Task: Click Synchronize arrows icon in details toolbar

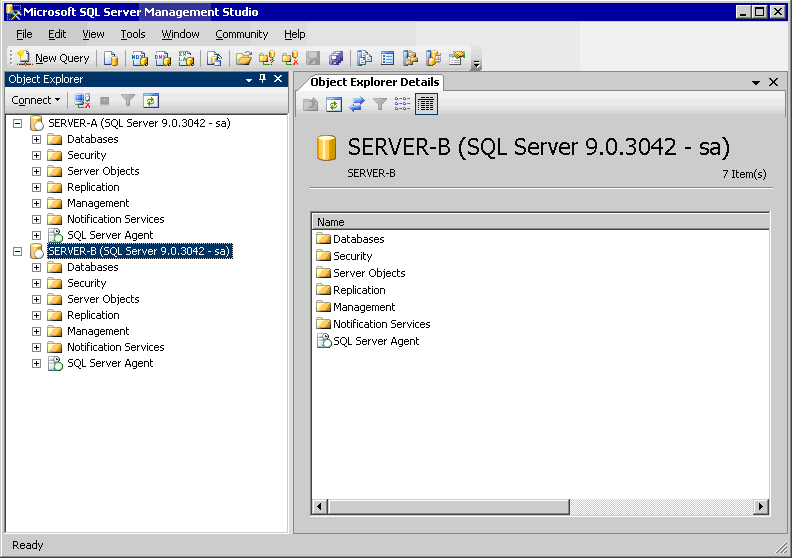Action: [357, 104]
